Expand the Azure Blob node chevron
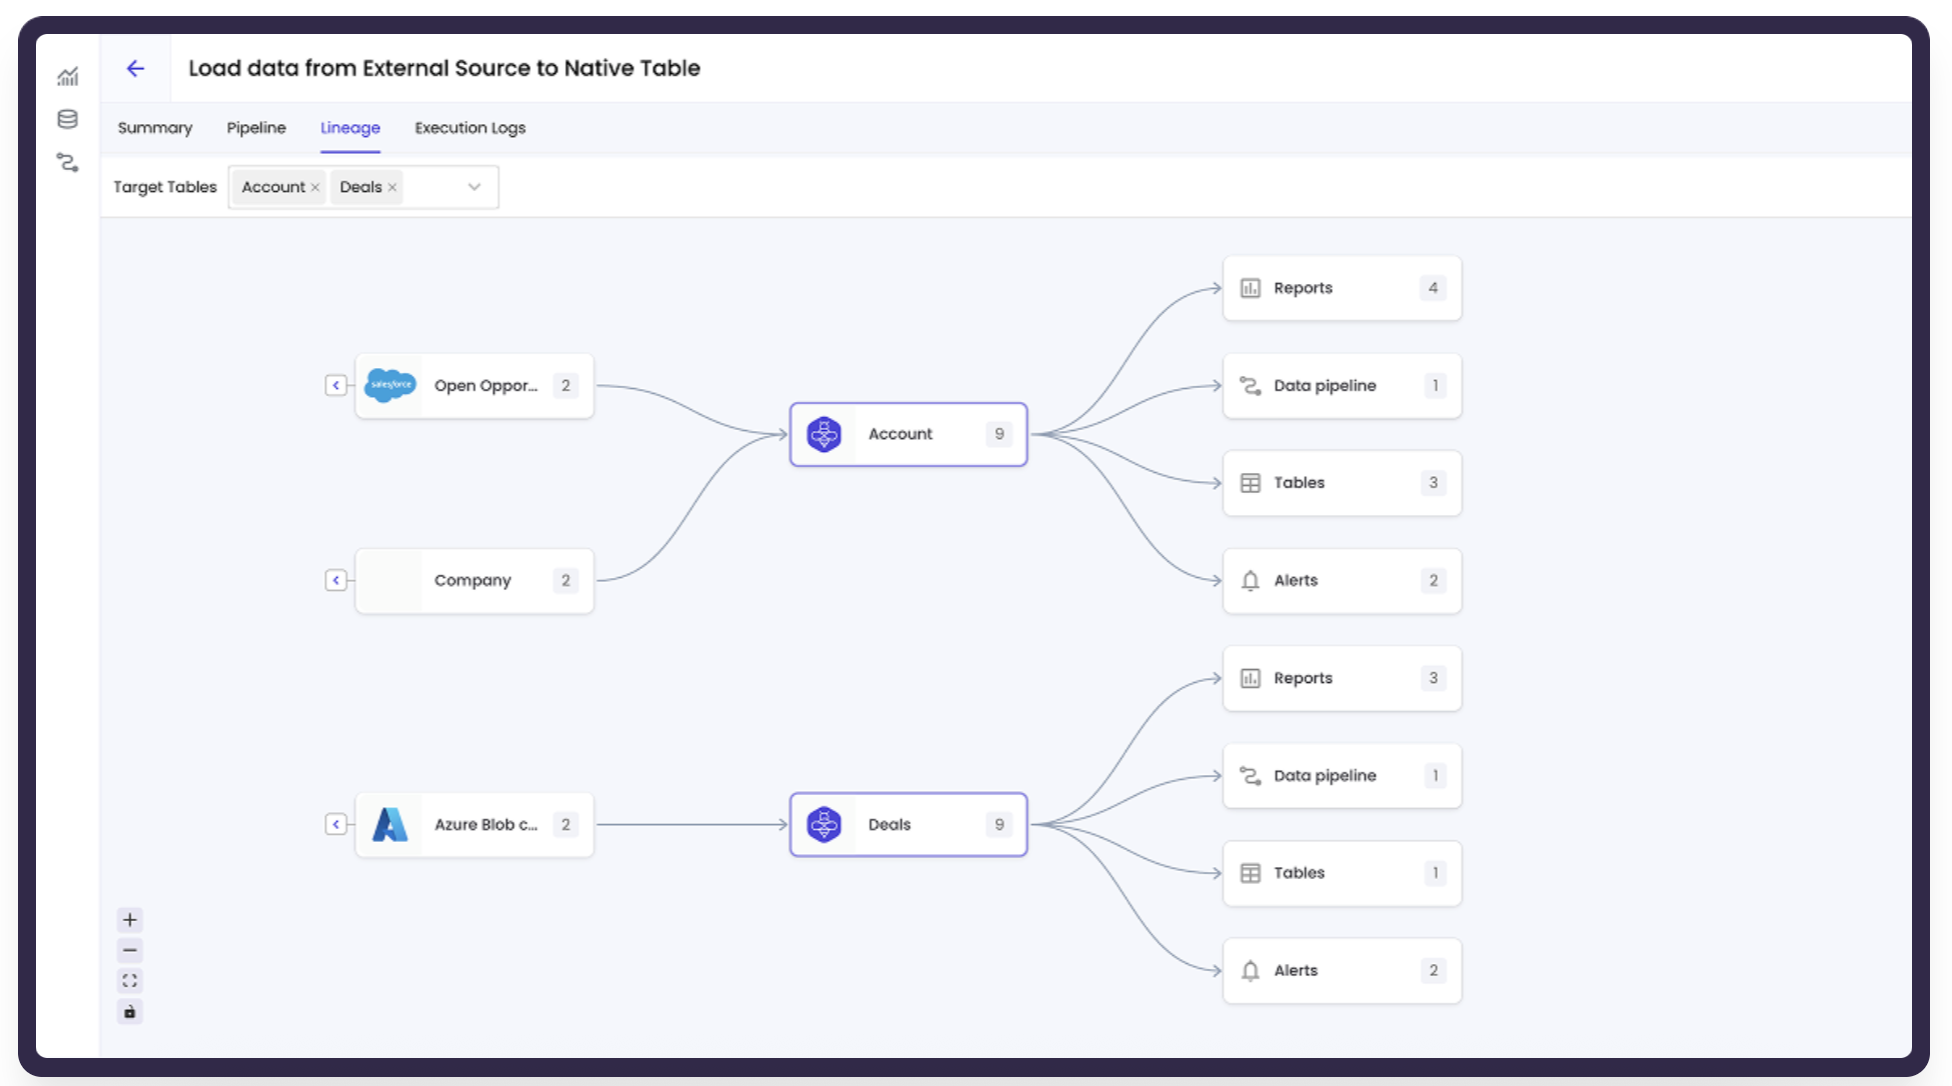The image size is (1952, 1086). pyautogui.click(x=336, y=824)
